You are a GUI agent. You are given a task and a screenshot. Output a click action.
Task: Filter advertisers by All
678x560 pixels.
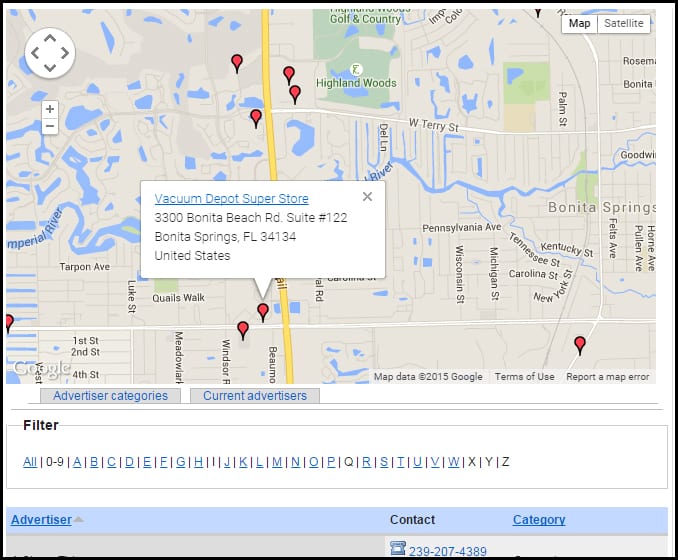point(30,462)
